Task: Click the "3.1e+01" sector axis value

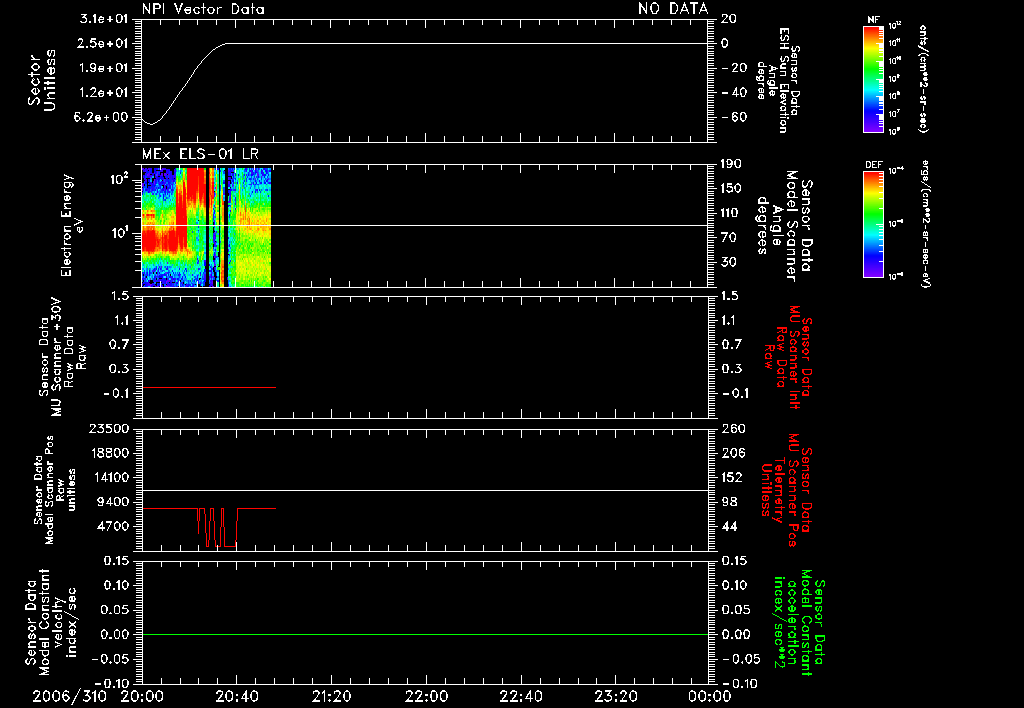Action: coord(103,19)
